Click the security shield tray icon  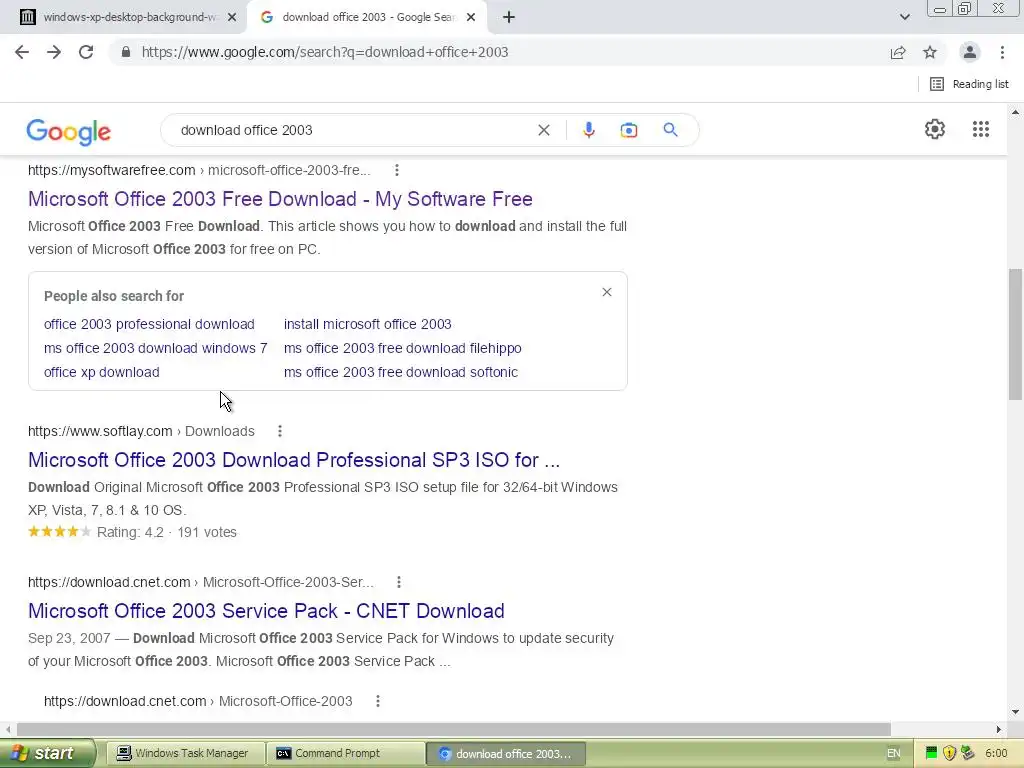point(949,753)
